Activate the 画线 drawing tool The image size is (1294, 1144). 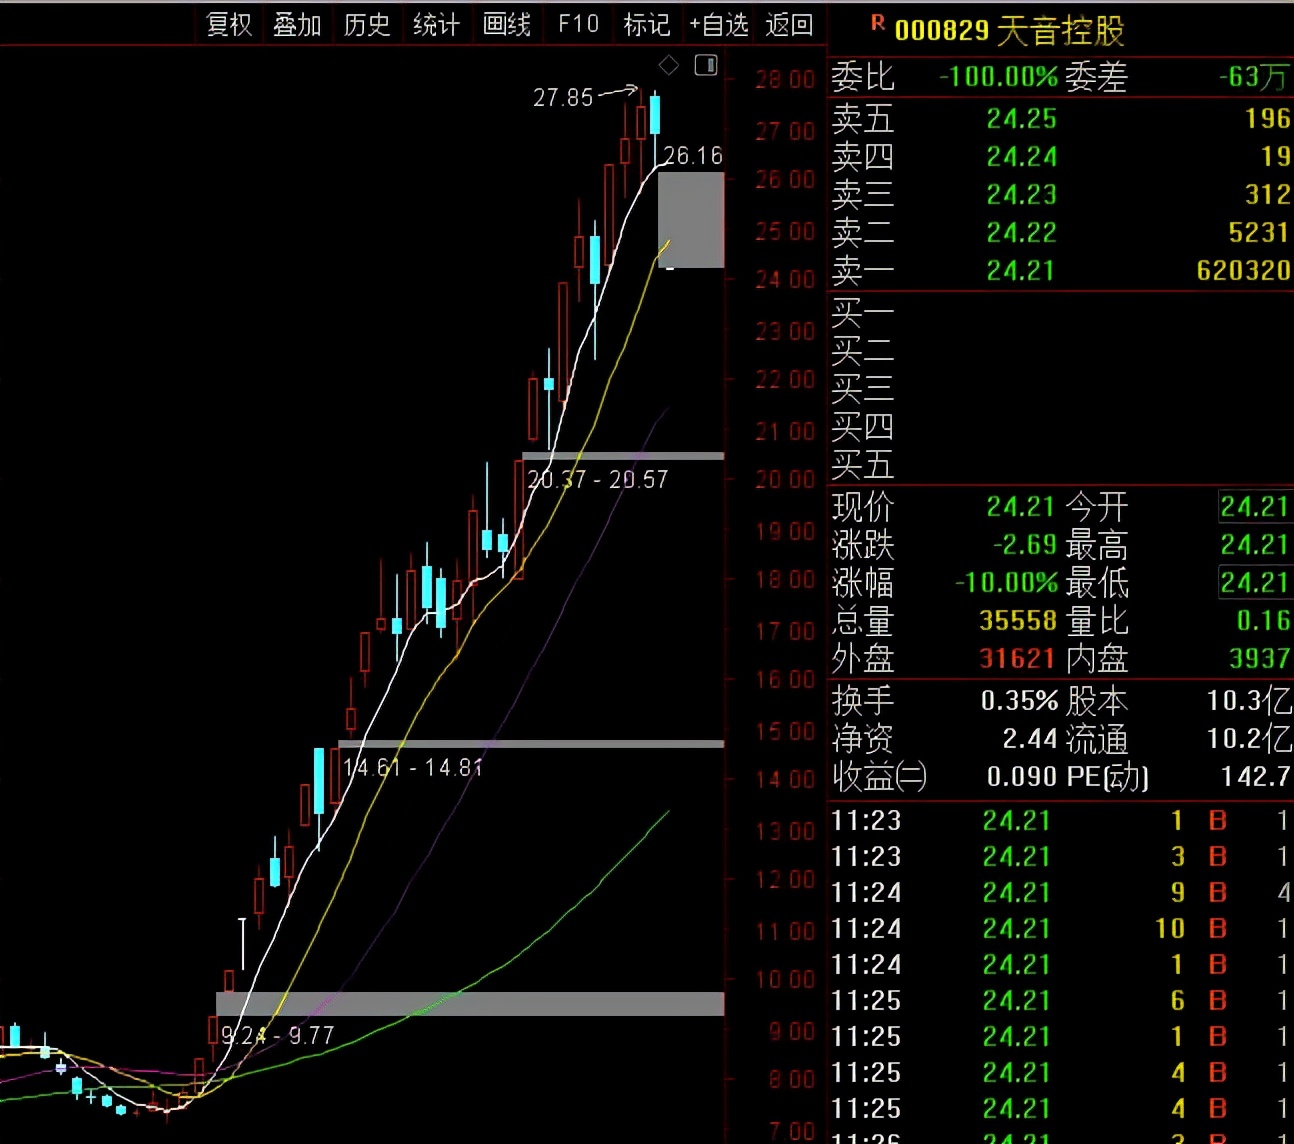coord(506,24)
